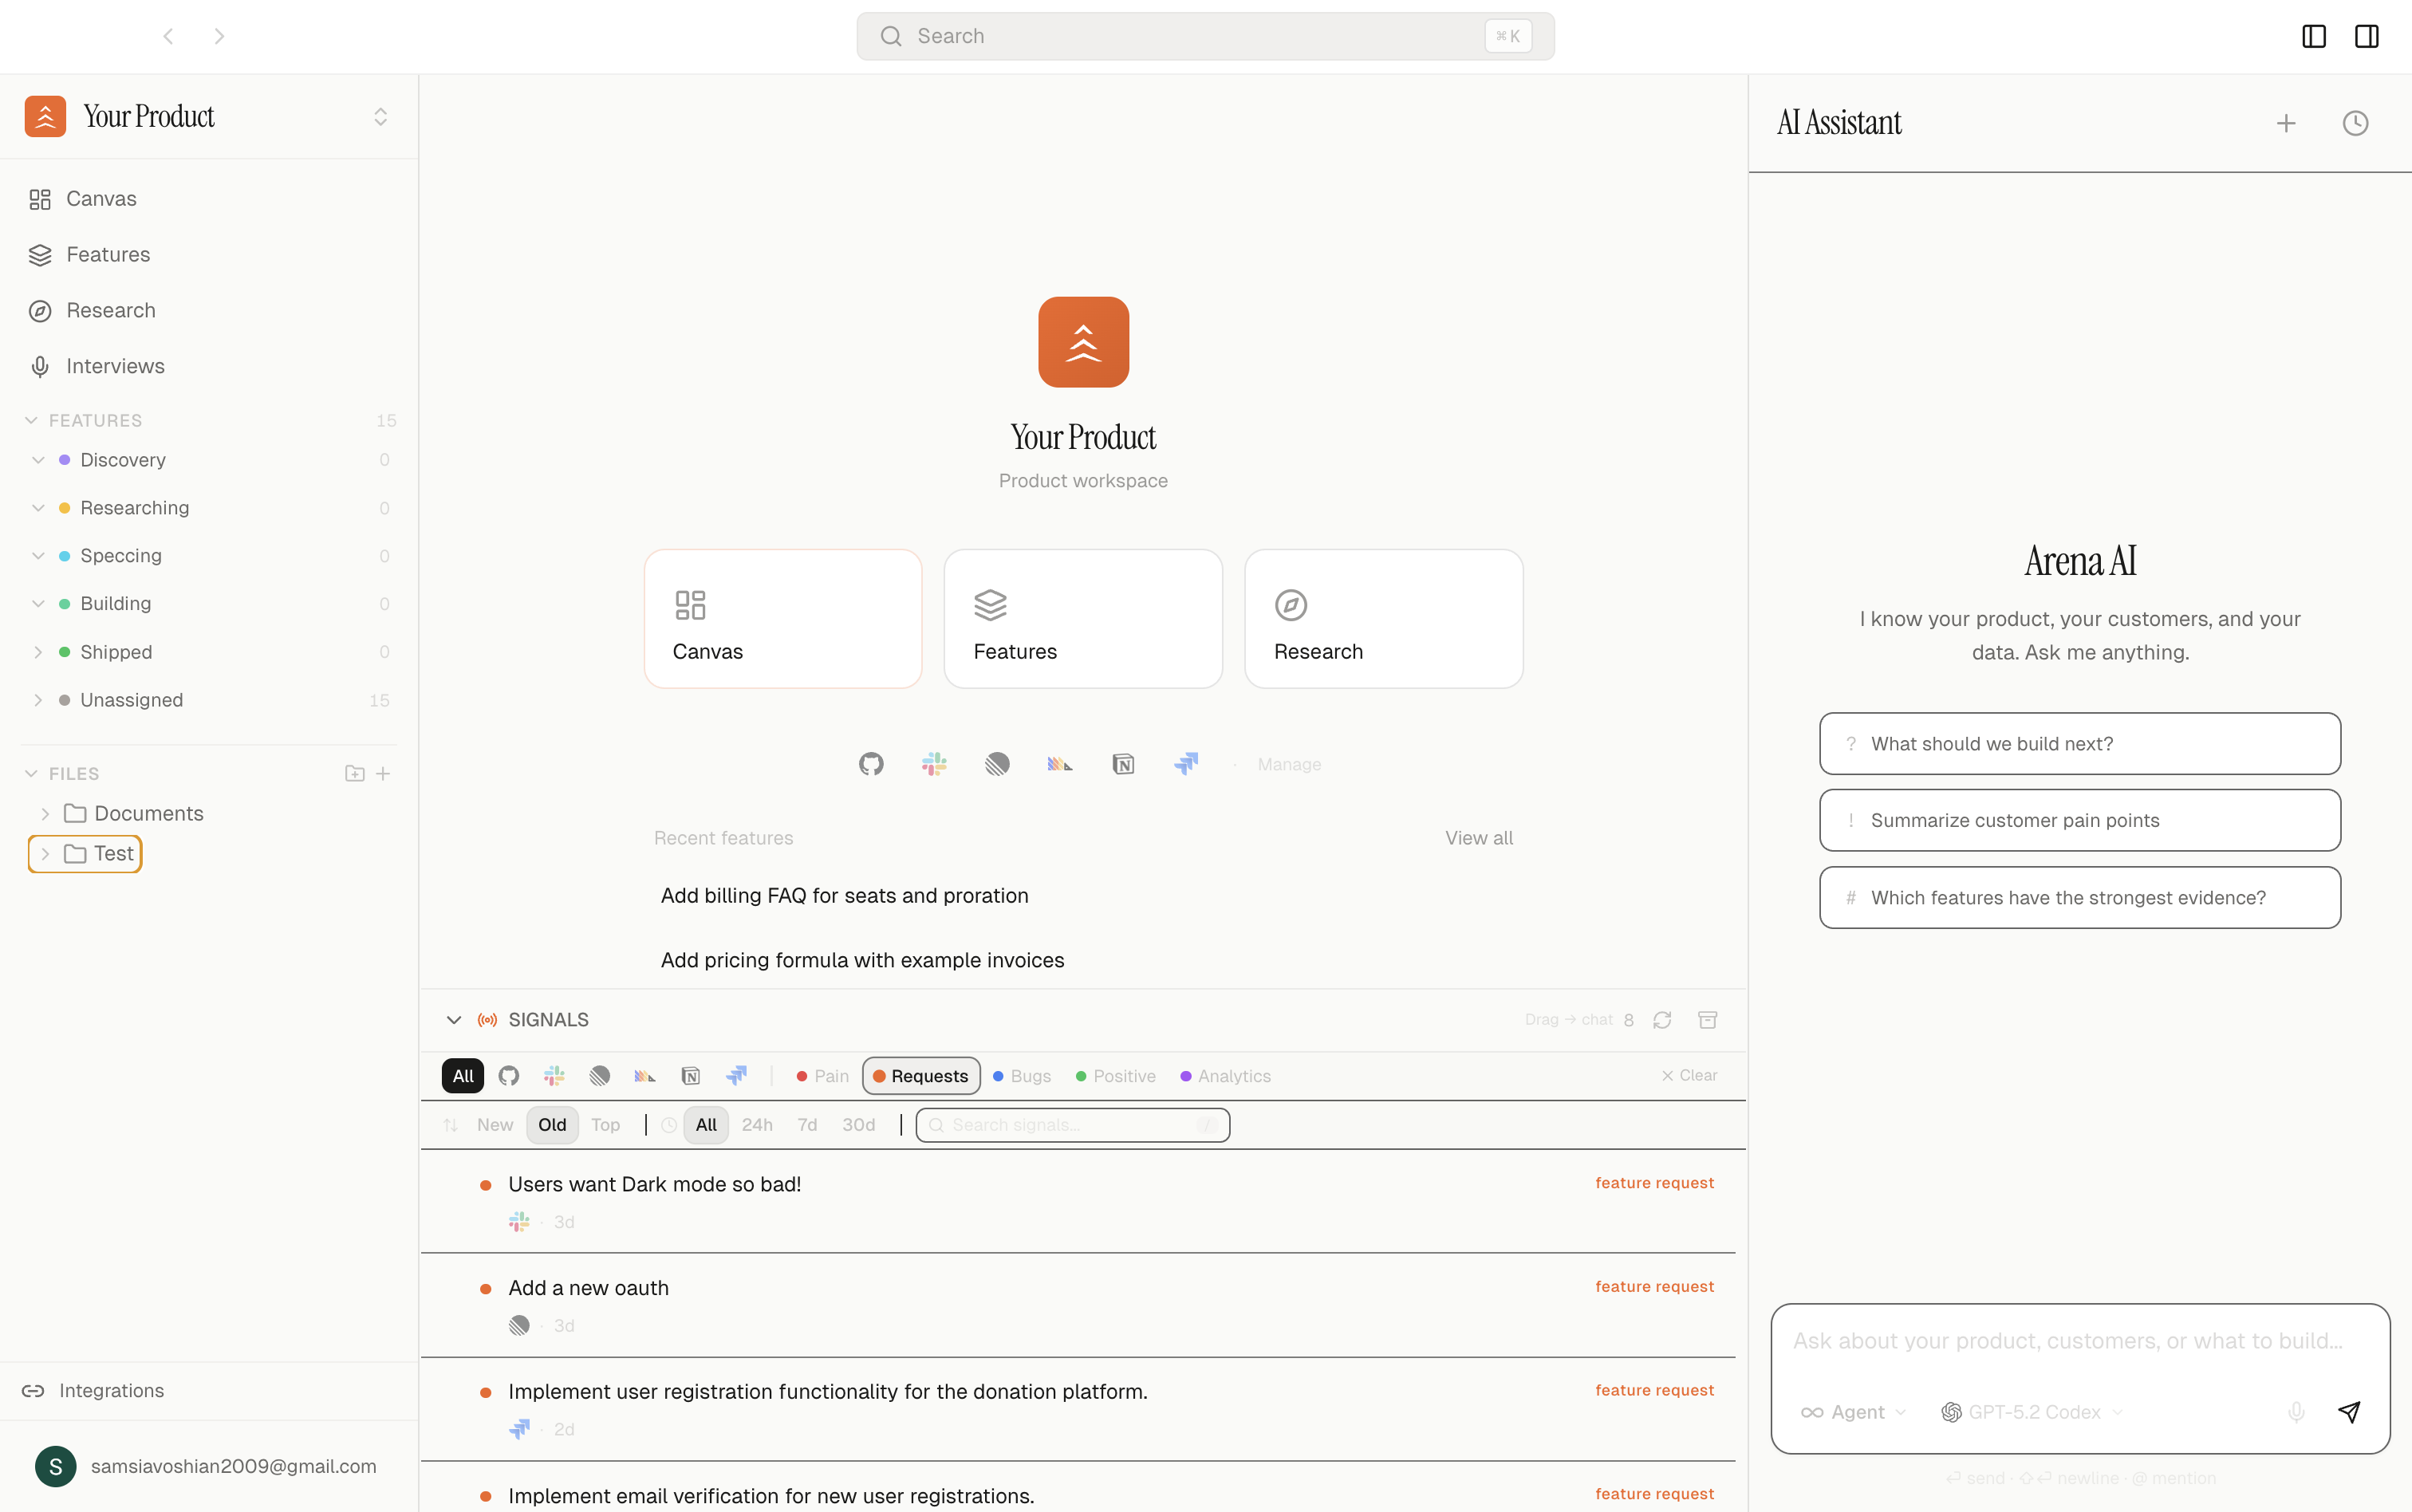Viewport: 2412px width, 1512px height.
Task: Click the send message arrow icon
Action: tap(2349, 1411)
